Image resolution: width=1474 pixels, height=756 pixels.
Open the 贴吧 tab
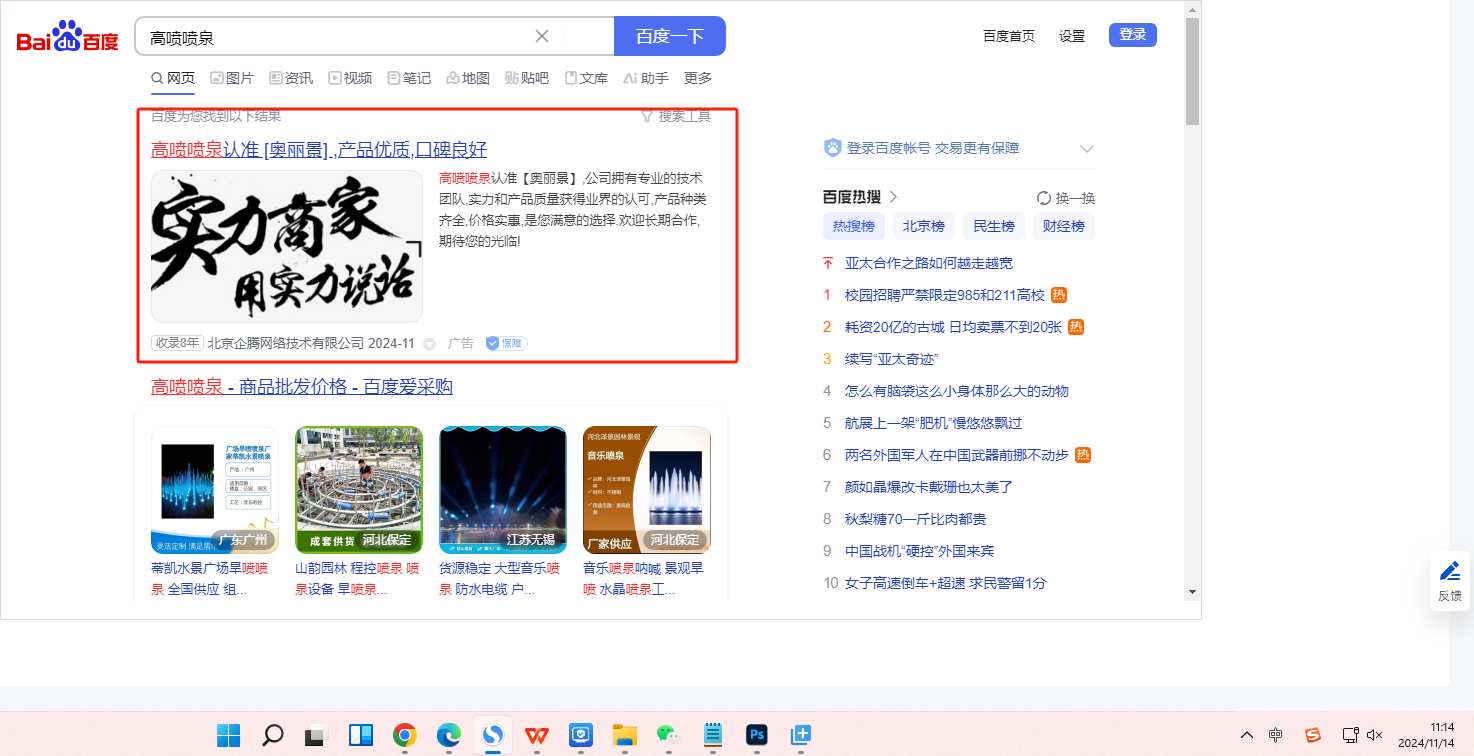pos(527,78)
